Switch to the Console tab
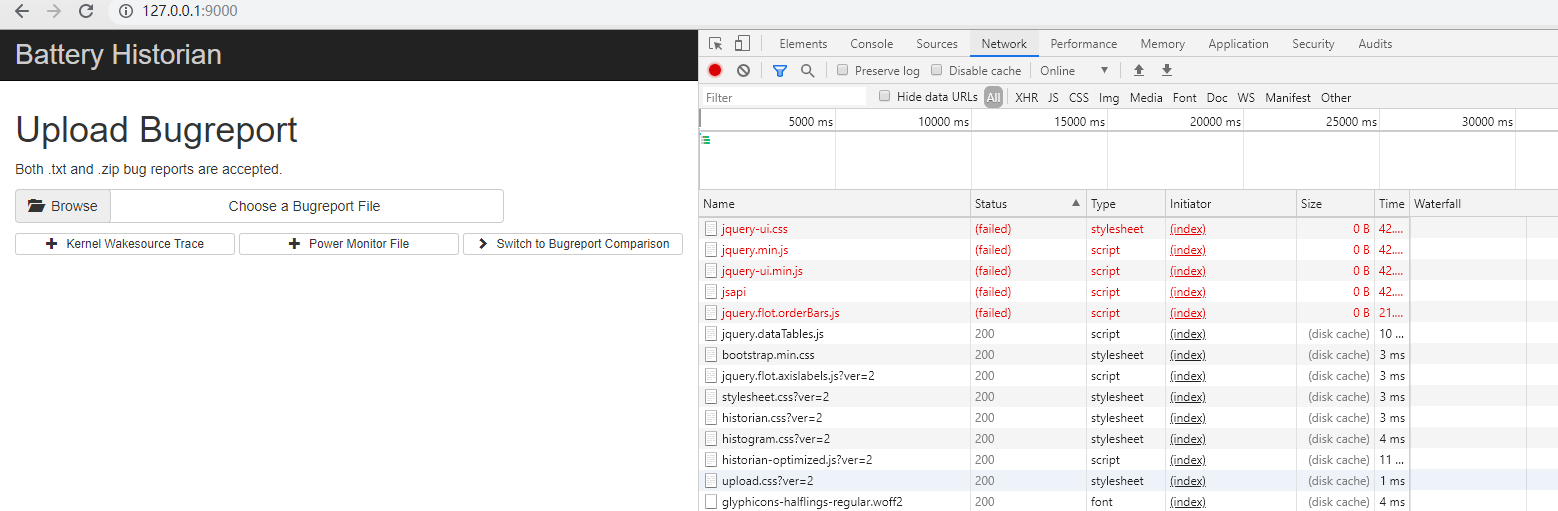The image size is (1558, 511). click(872, 44)
